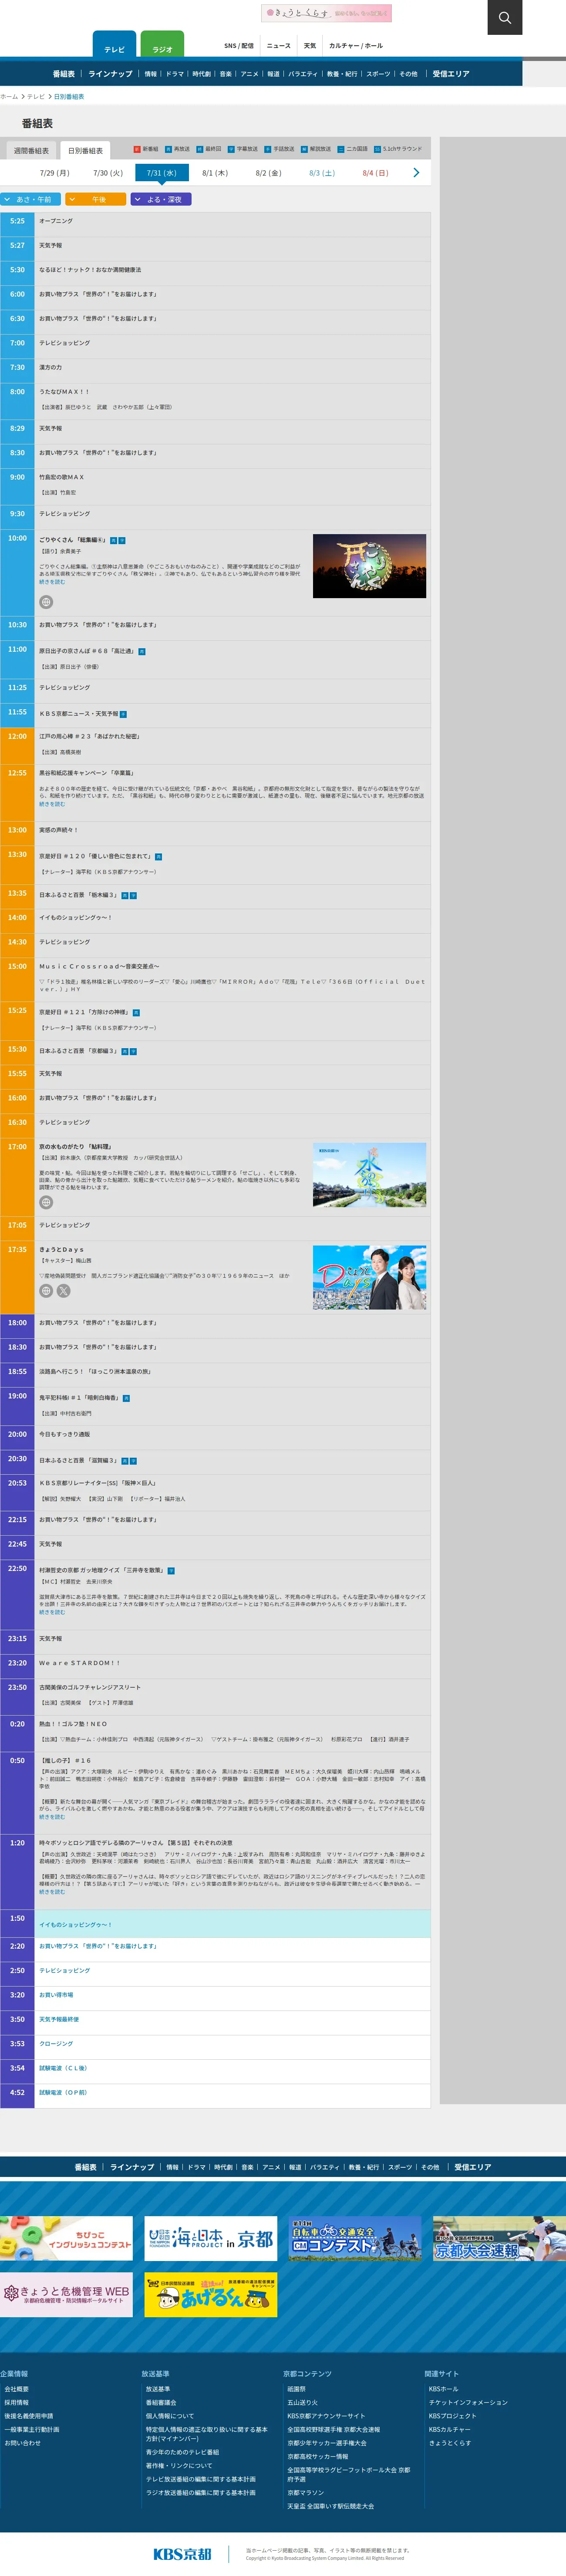The width and height of the screenshot is (566, 2576).
Task: Expand 続きを読む under ごりやくさん description
Action: tap(52, 582)
